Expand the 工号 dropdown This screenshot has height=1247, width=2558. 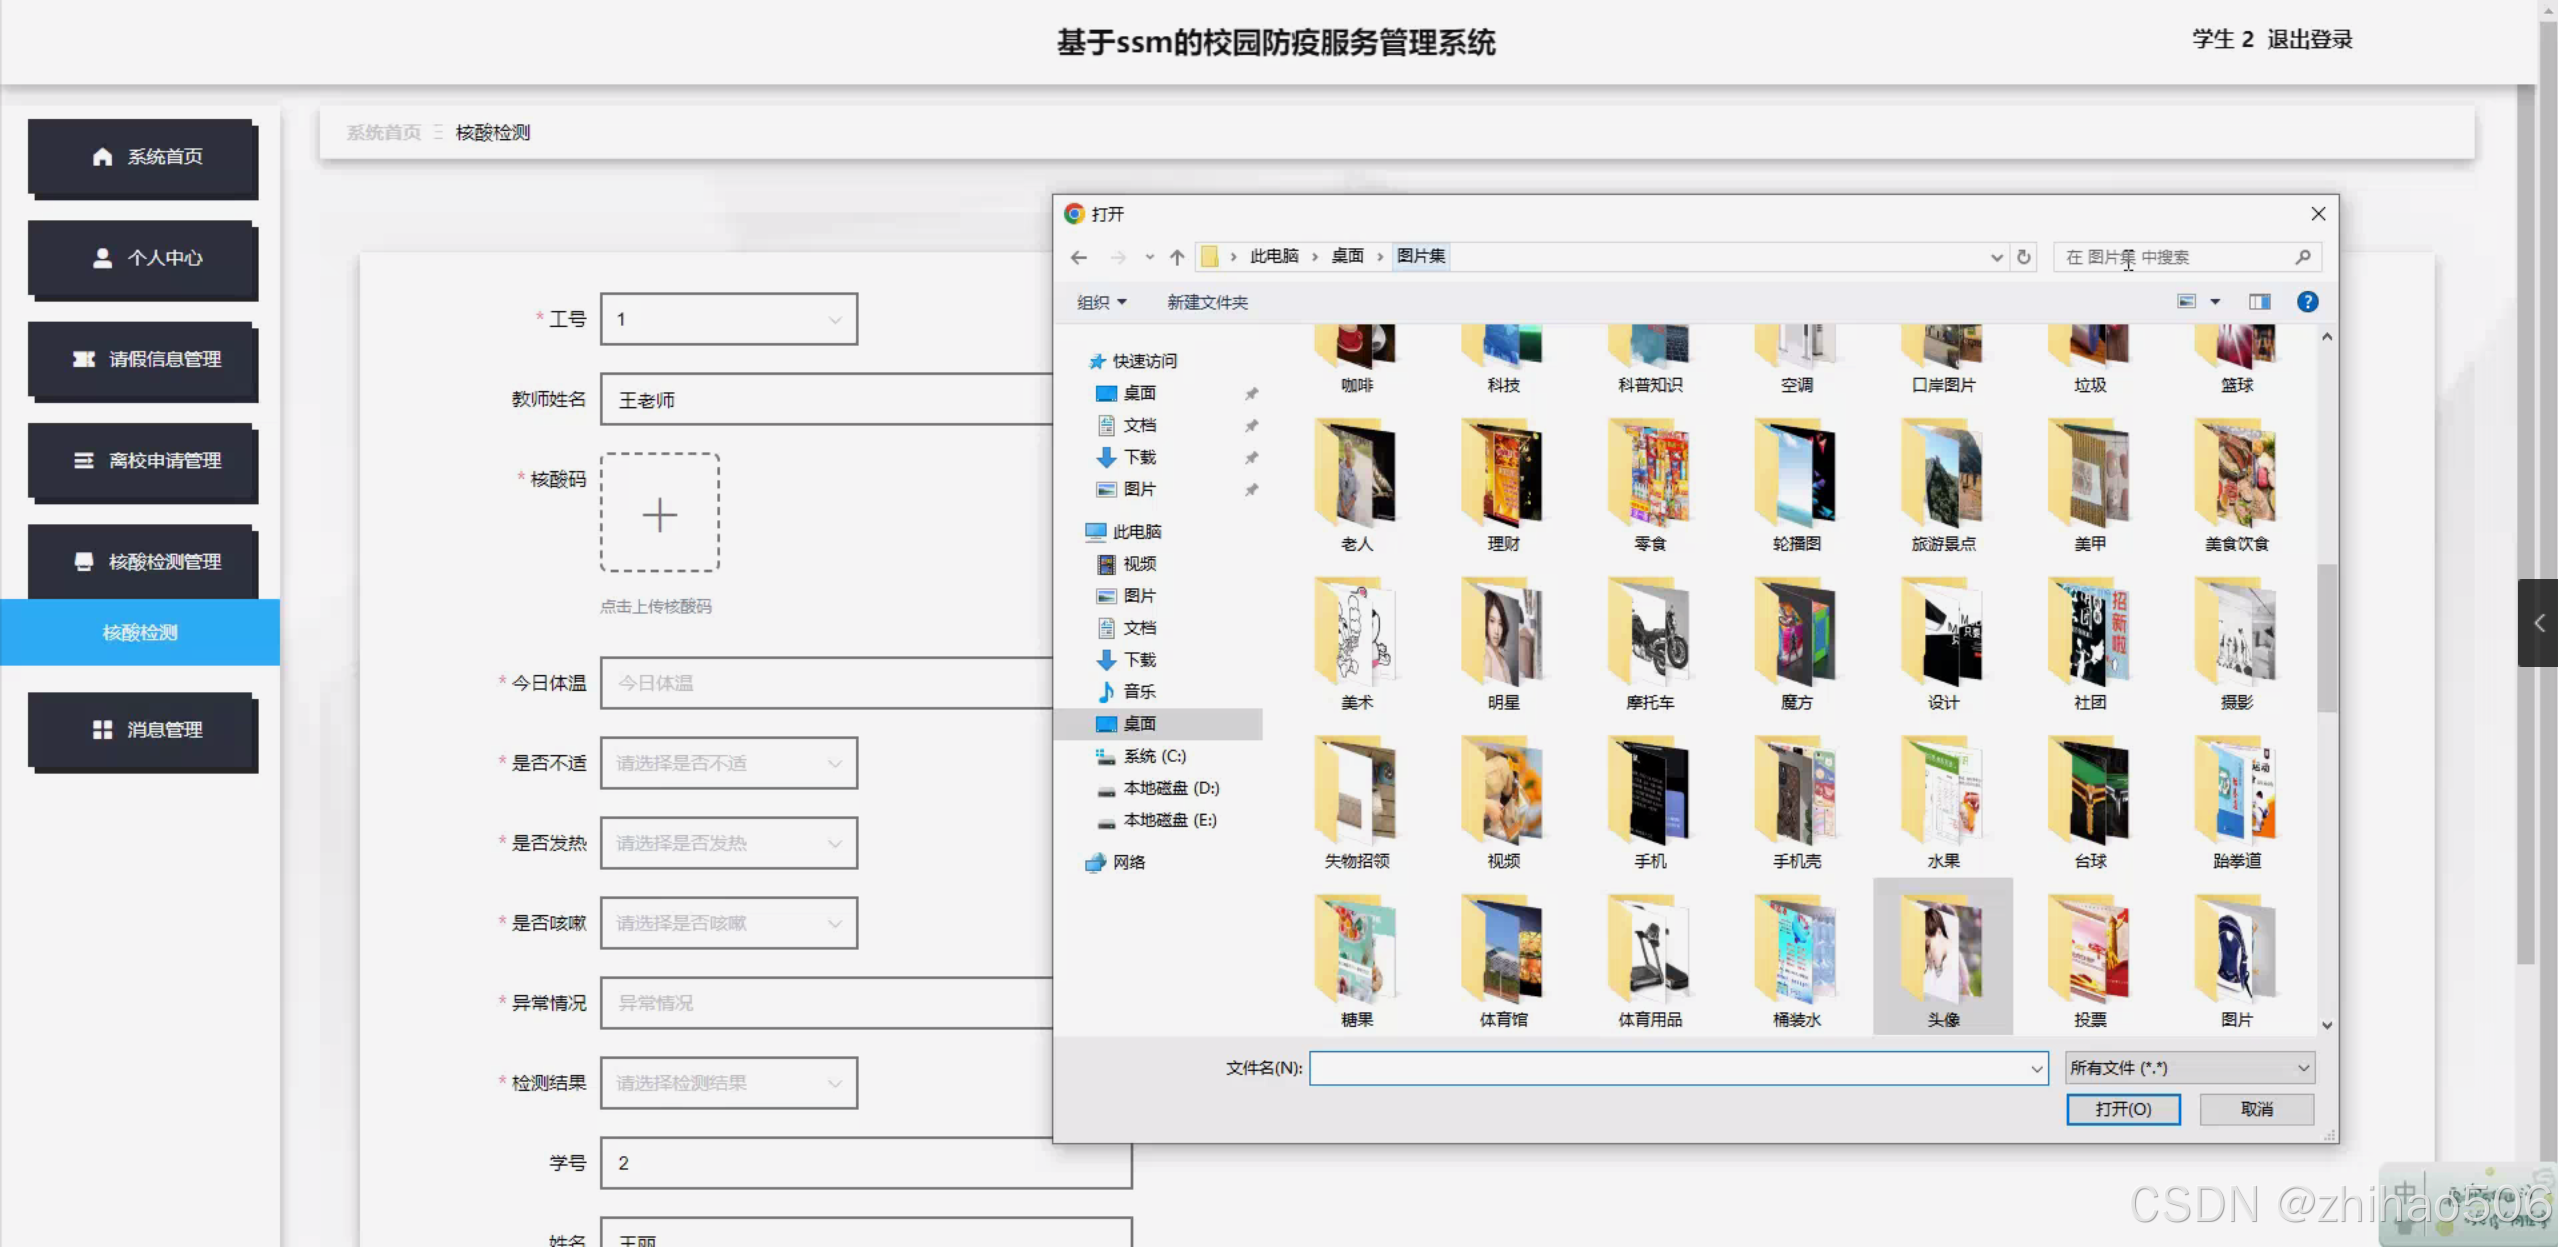(728, 319)
